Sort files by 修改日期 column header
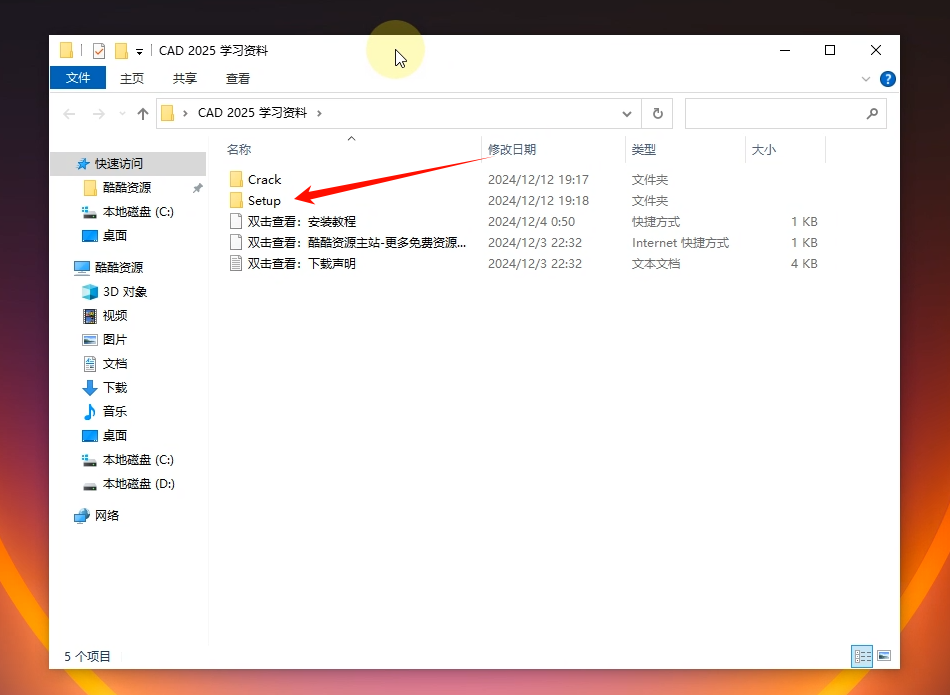950x695 pixels. [x=512, y=150]
